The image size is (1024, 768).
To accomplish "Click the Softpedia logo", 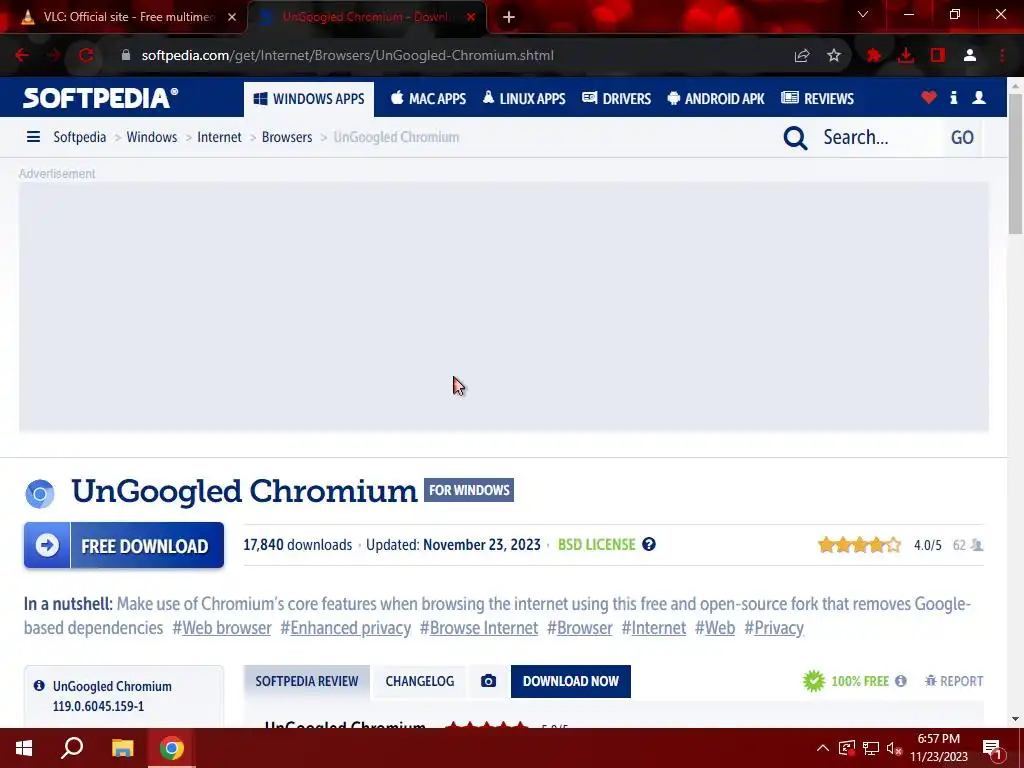I will [101, 98].
